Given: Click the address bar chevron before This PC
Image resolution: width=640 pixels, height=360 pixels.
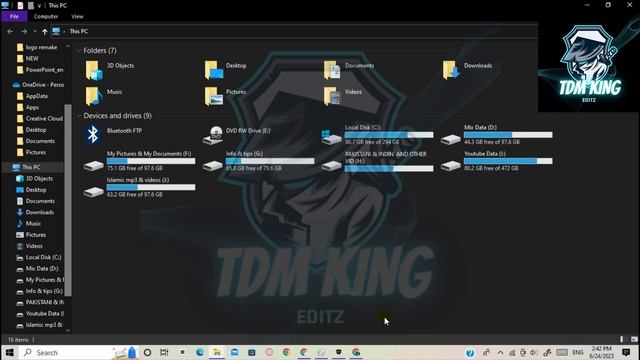Looking at the screenshot, I should click(64, 31).
